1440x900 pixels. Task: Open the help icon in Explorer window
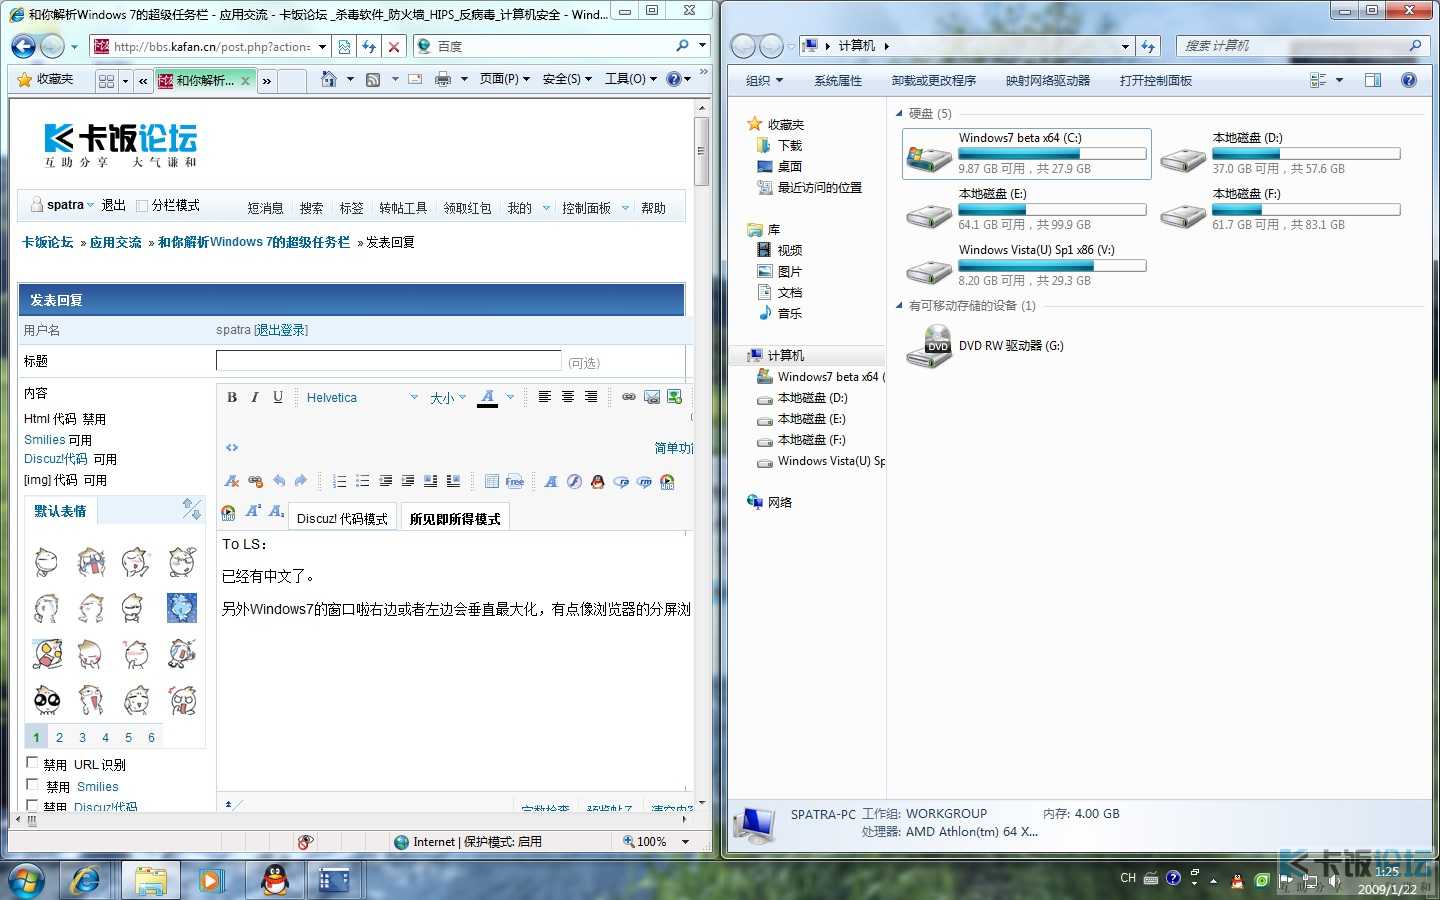(x=1409, y=80)
